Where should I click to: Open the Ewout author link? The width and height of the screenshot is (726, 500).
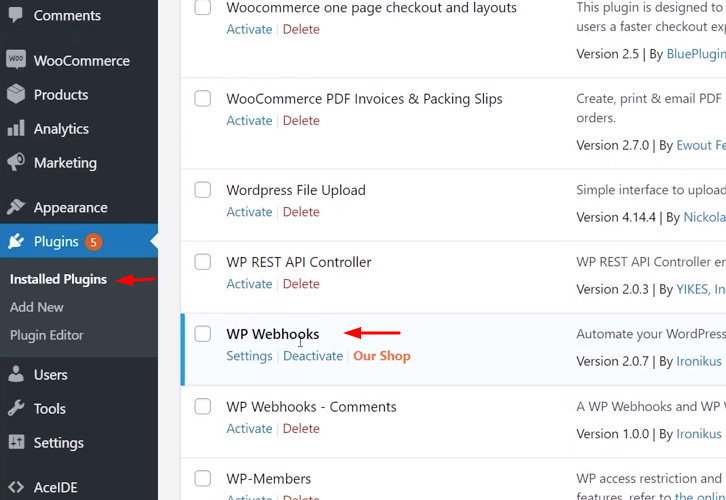701,145
